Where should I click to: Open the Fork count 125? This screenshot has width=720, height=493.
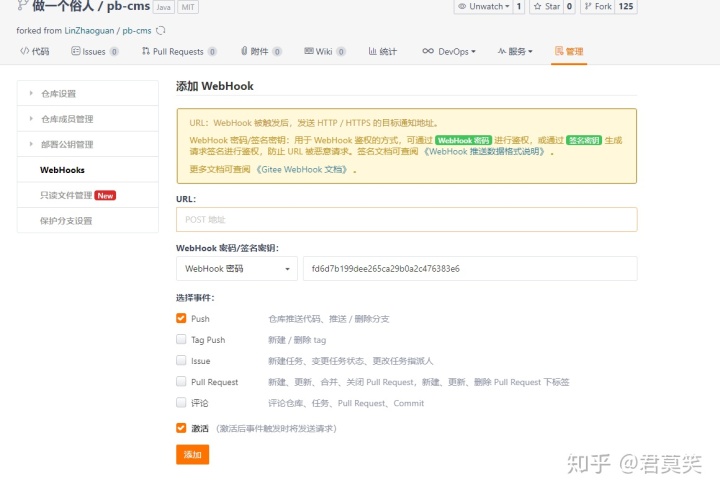(x=626, y=6)
